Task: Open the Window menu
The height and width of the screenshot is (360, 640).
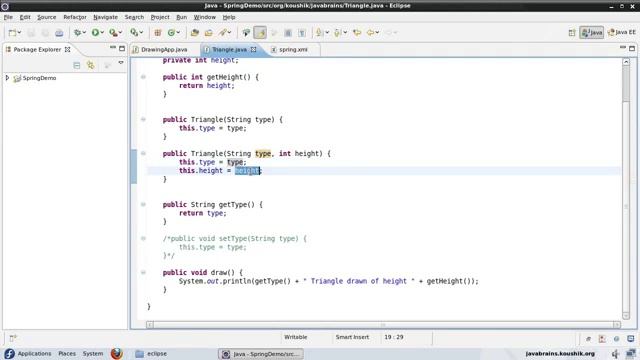Action: tap(204, 17)
